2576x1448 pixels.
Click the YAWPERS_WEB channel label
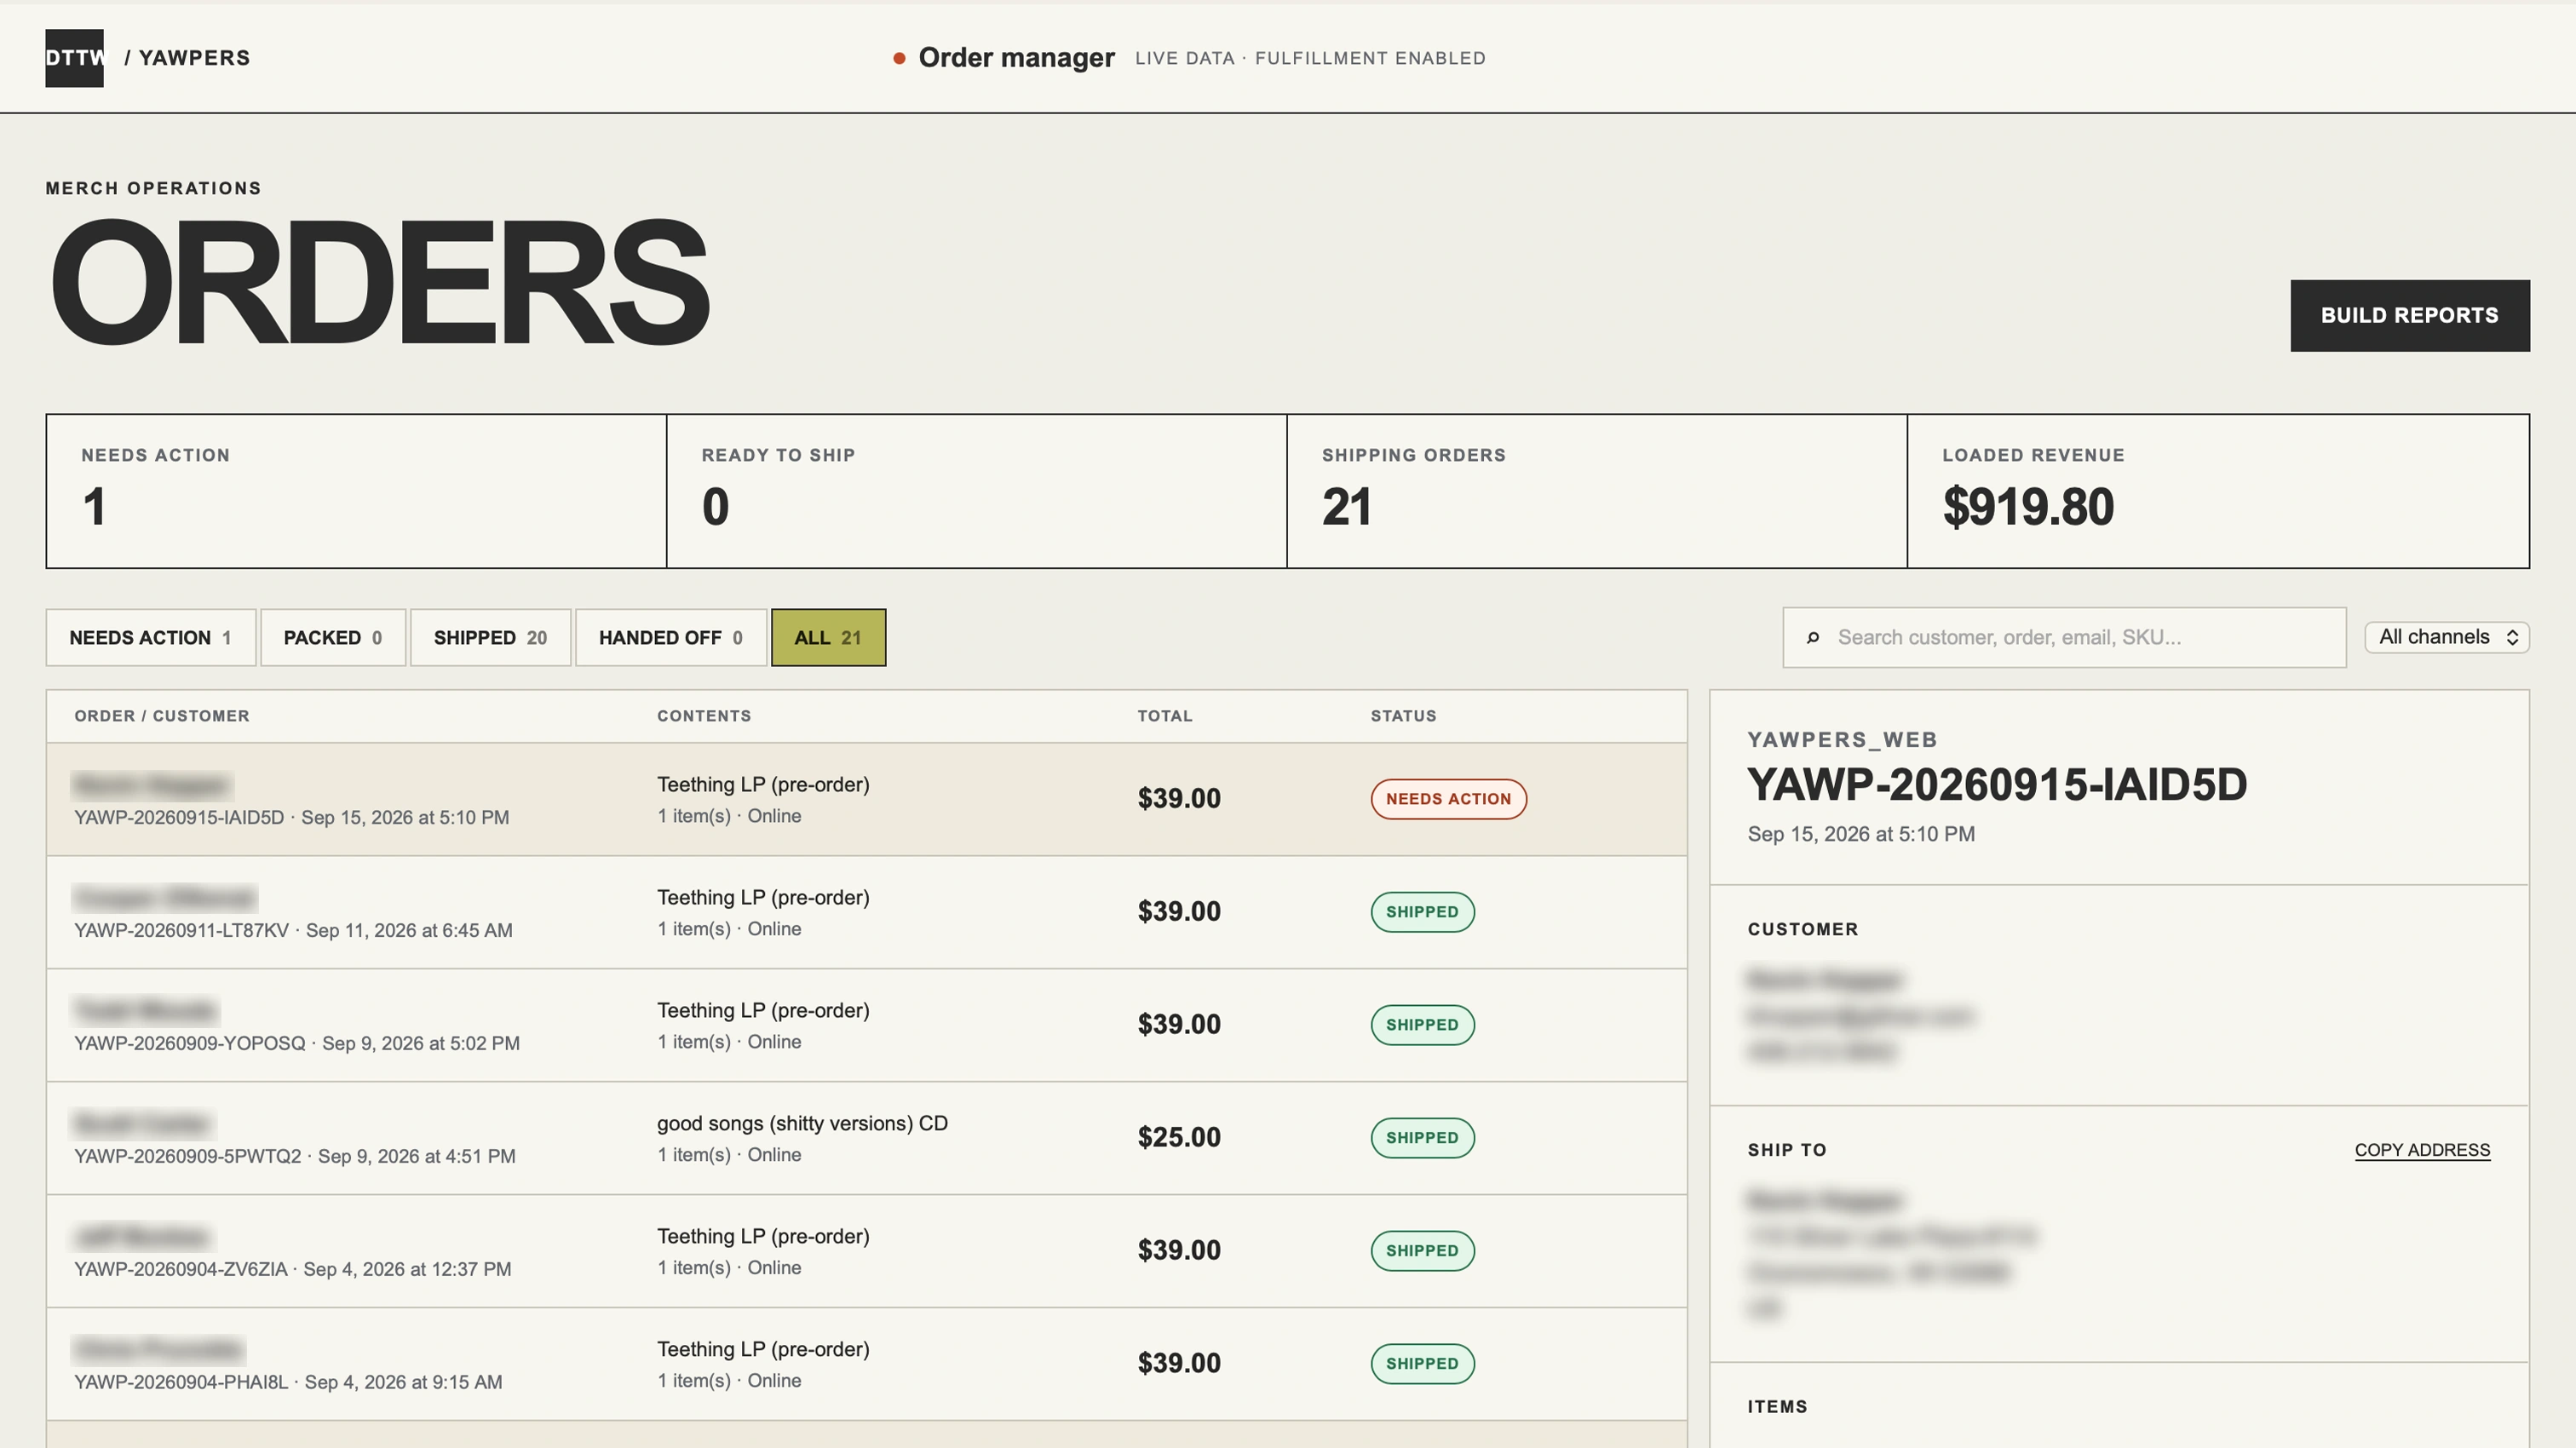pos(1843,740)
